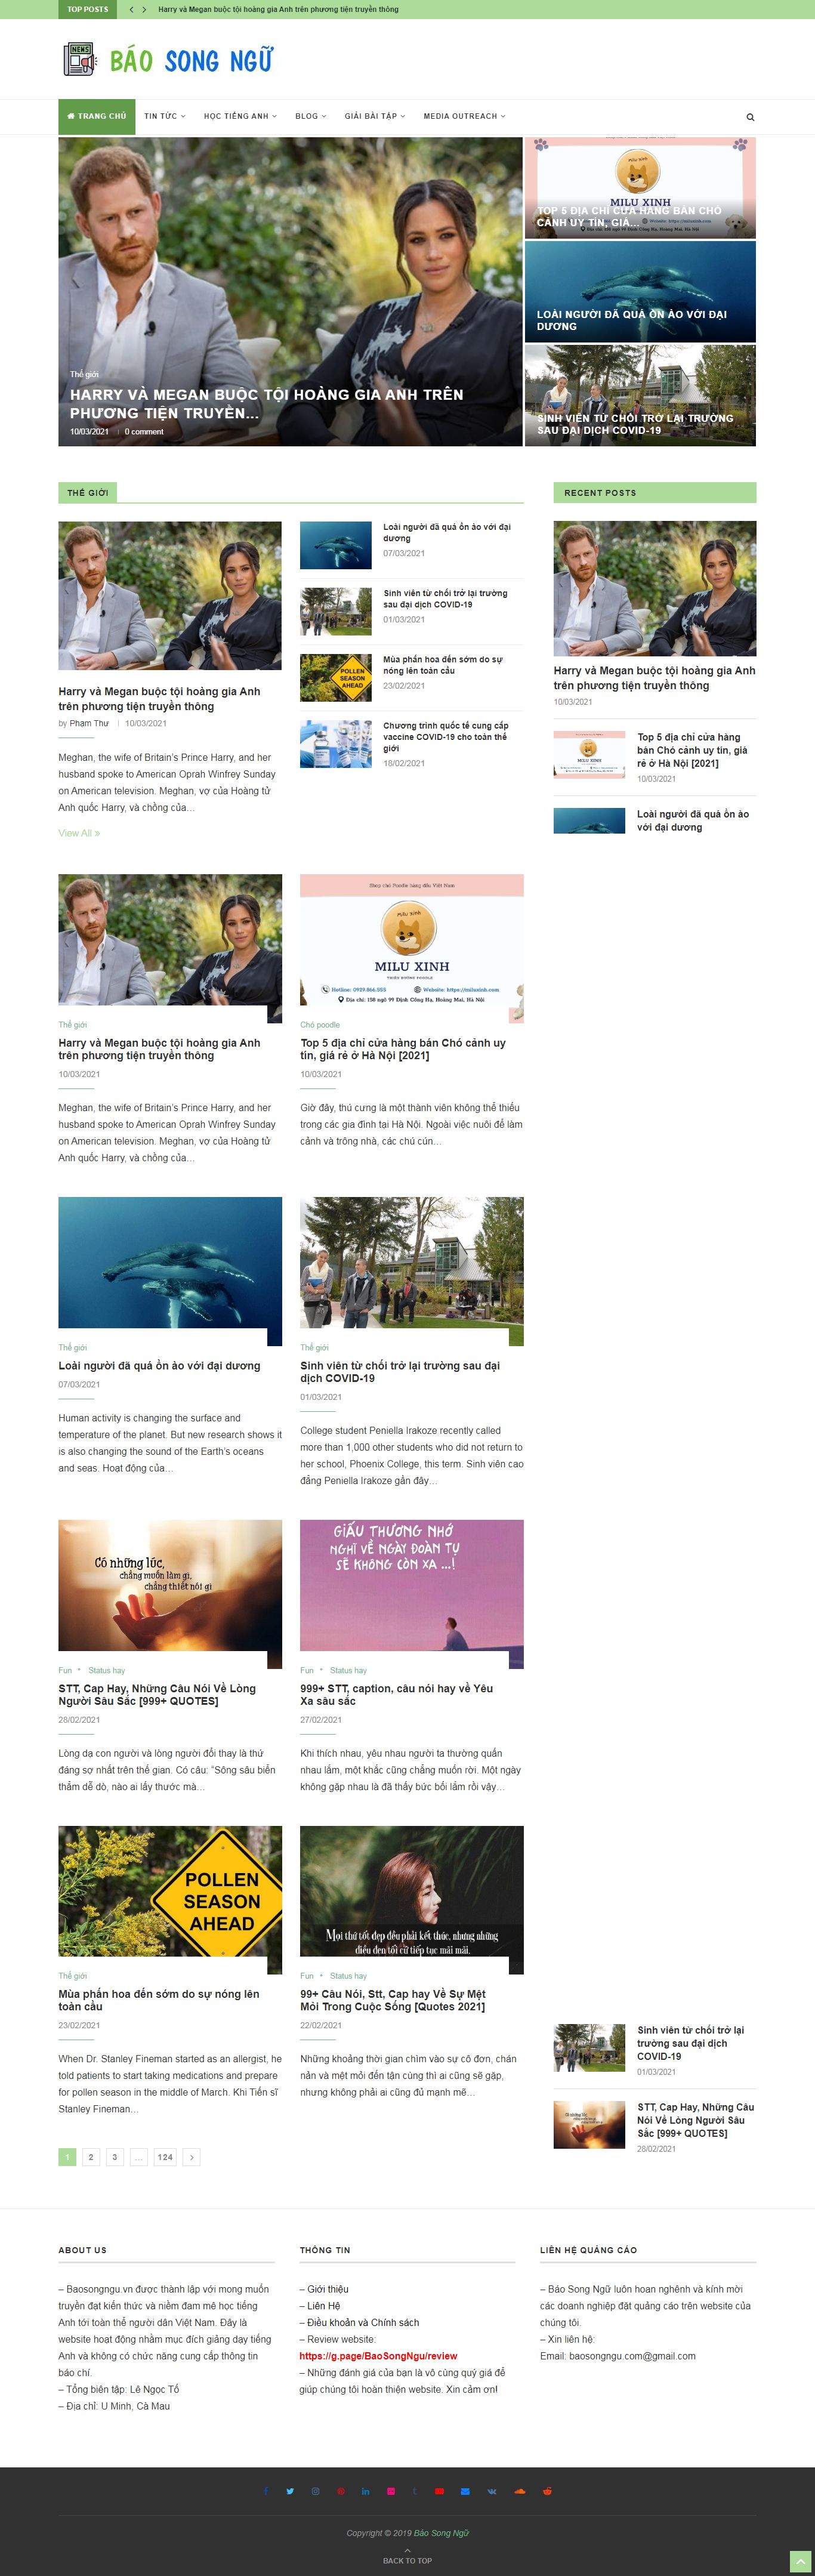Image resolution: width=815 pixels, height=2576 pixels.
Task: Open the Twitter icon in footer
Action: point(290,2491)
